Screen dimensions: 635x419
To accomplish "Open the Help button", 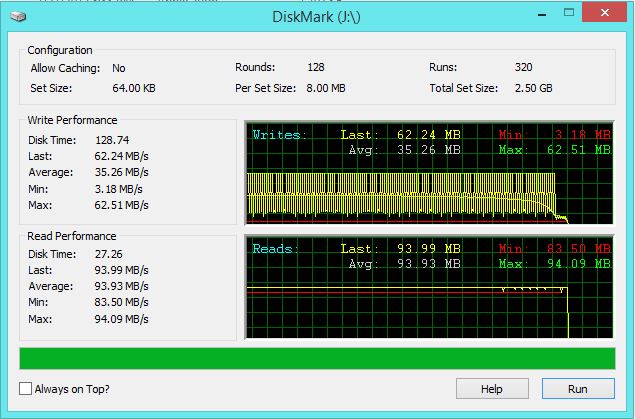I will click(492, 389).
